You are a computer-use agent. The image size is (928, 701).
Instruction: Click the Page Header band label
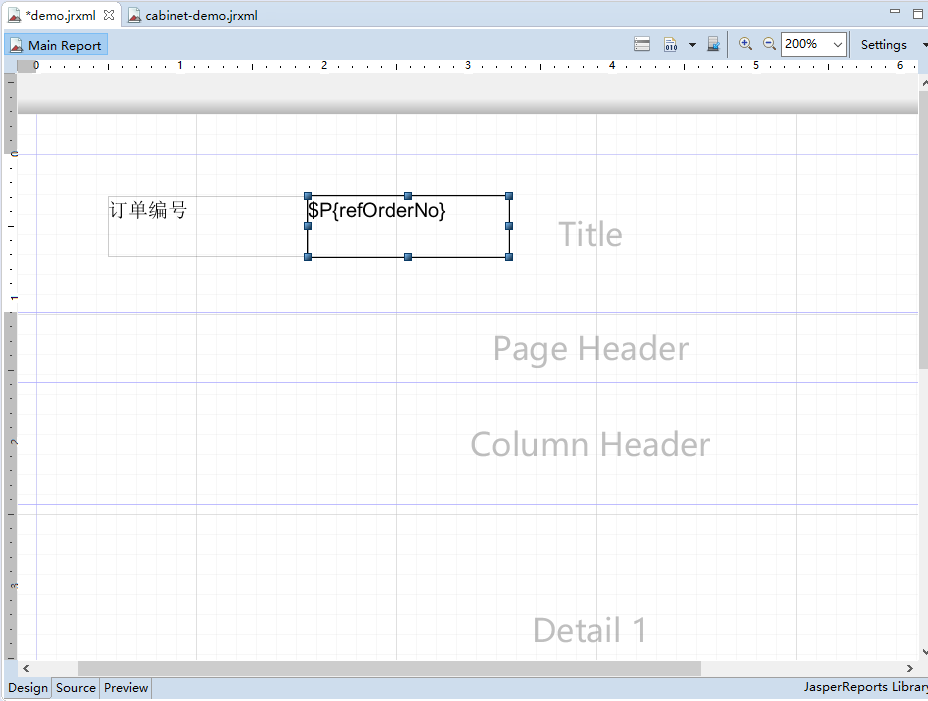tap(591, 348)
